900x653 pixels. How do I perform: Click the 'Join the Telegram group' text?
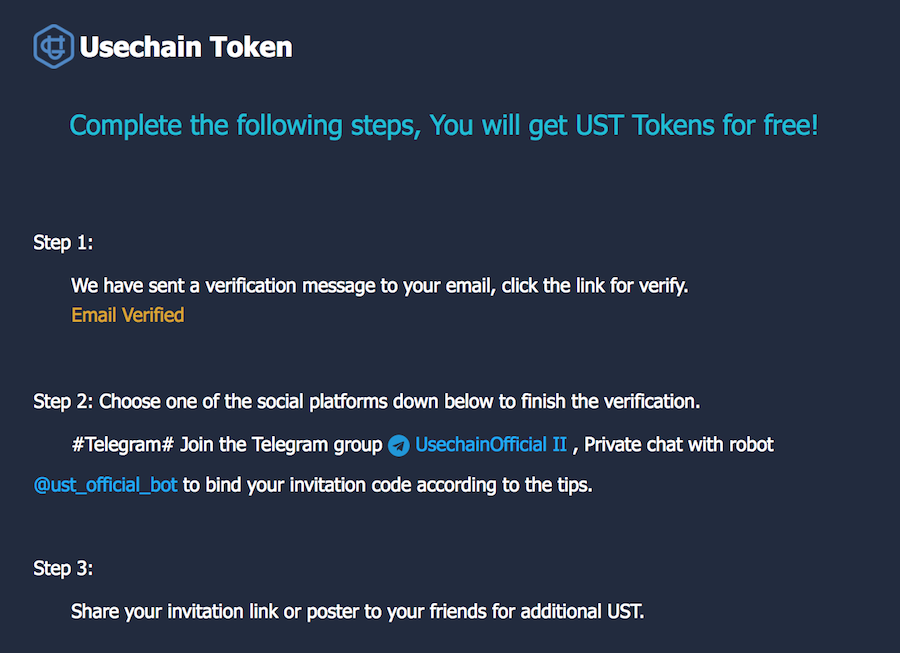tap(281, 445)
